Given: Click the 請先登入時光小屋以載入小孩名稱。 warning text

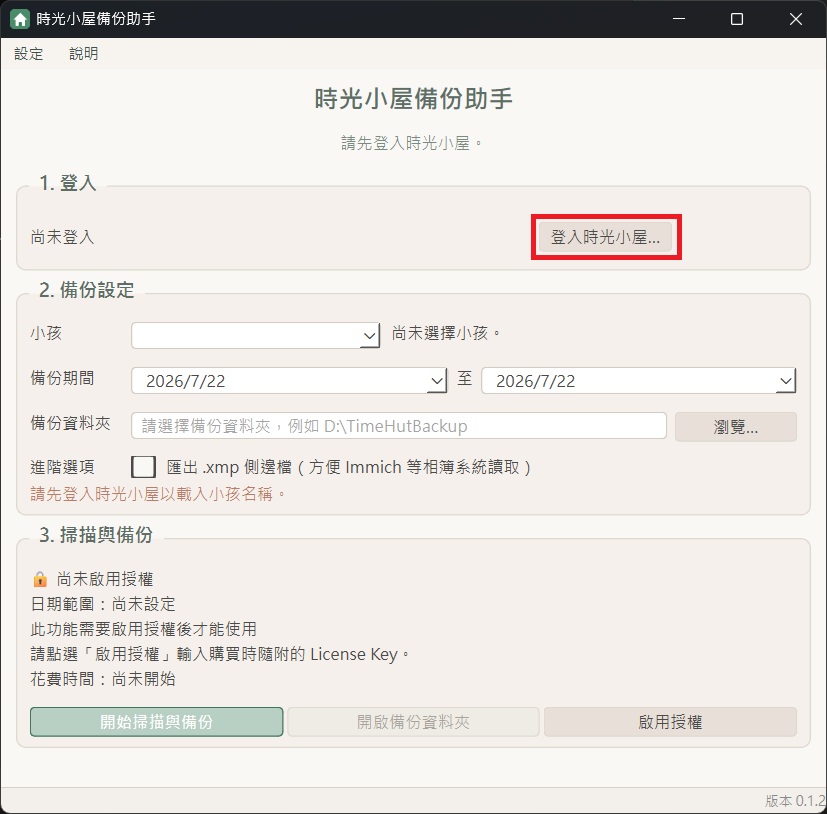Looking at the screenshot, I should tap(158, 494).
